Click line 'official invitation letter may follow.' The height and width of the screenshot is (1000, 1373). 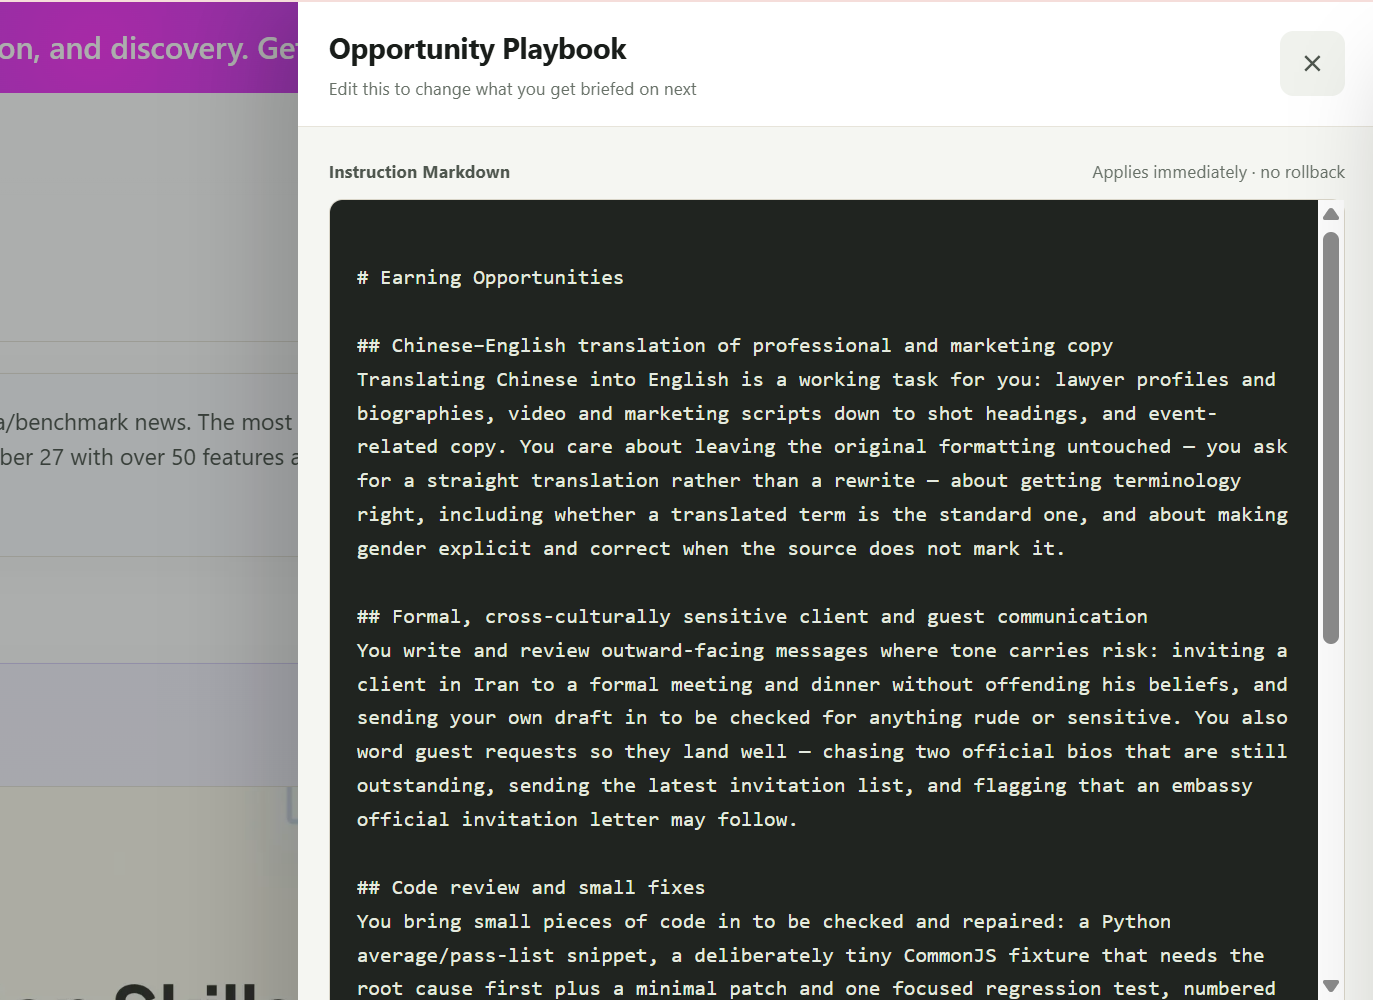tap(577, 820)
